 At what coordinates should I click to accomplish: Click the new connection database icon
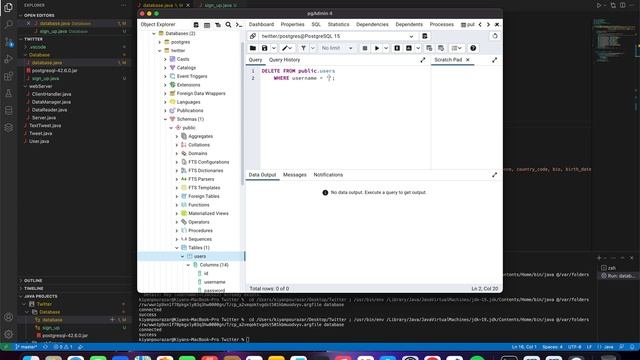[x=424, y=36]
